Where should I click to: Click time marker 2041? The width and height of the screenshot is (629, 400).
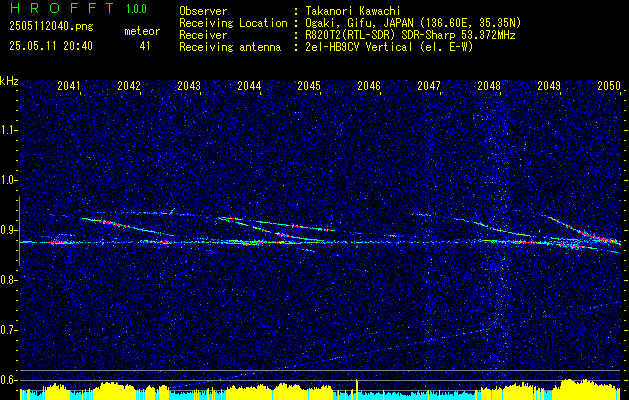point(69,85)
